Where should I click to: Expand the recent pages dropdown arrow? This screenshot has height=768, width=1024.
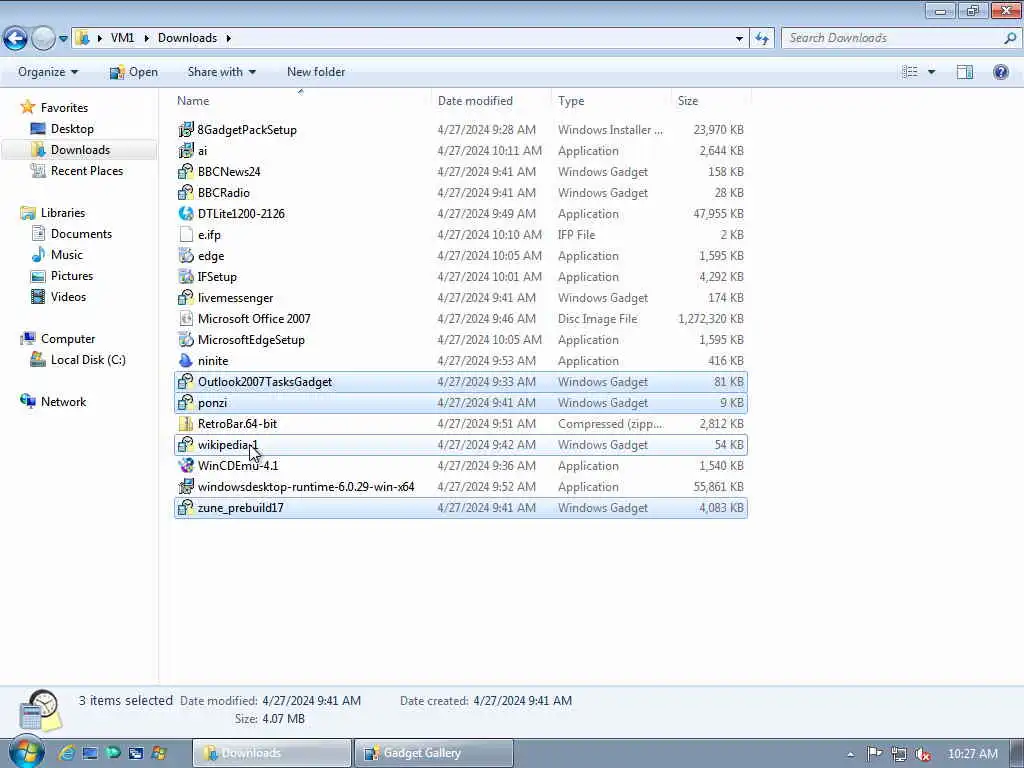coord(63,39)
